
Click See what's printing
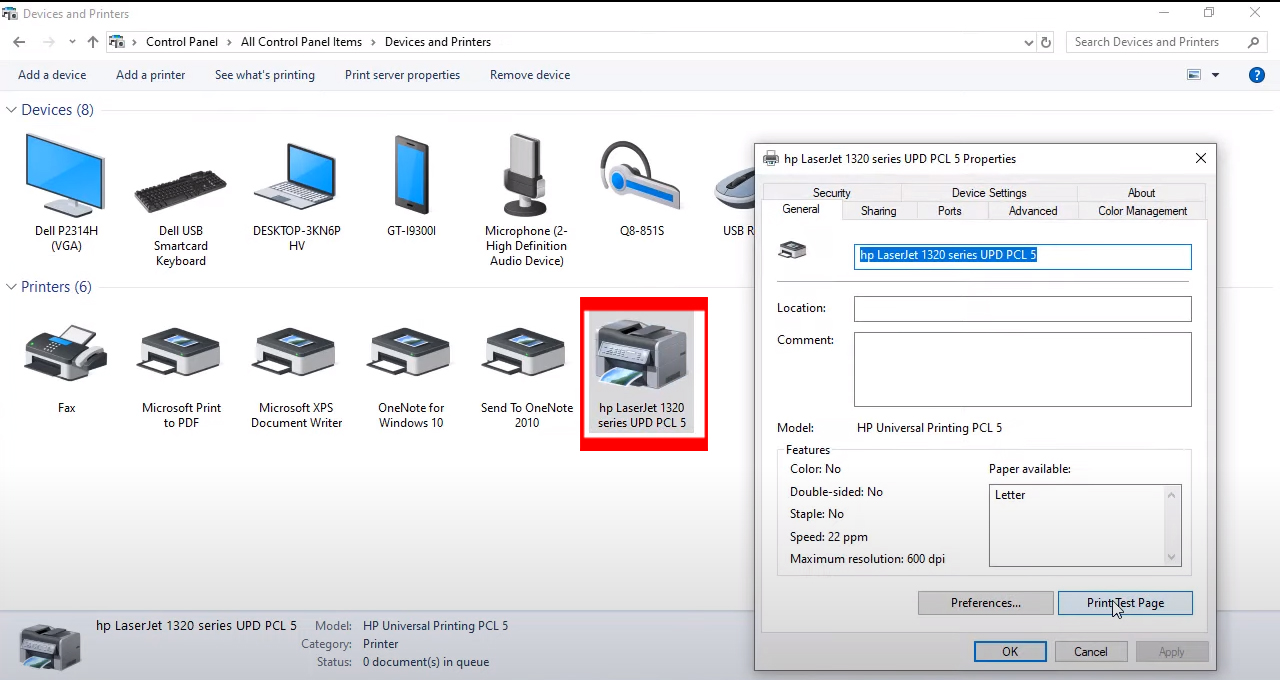(265, 75)
